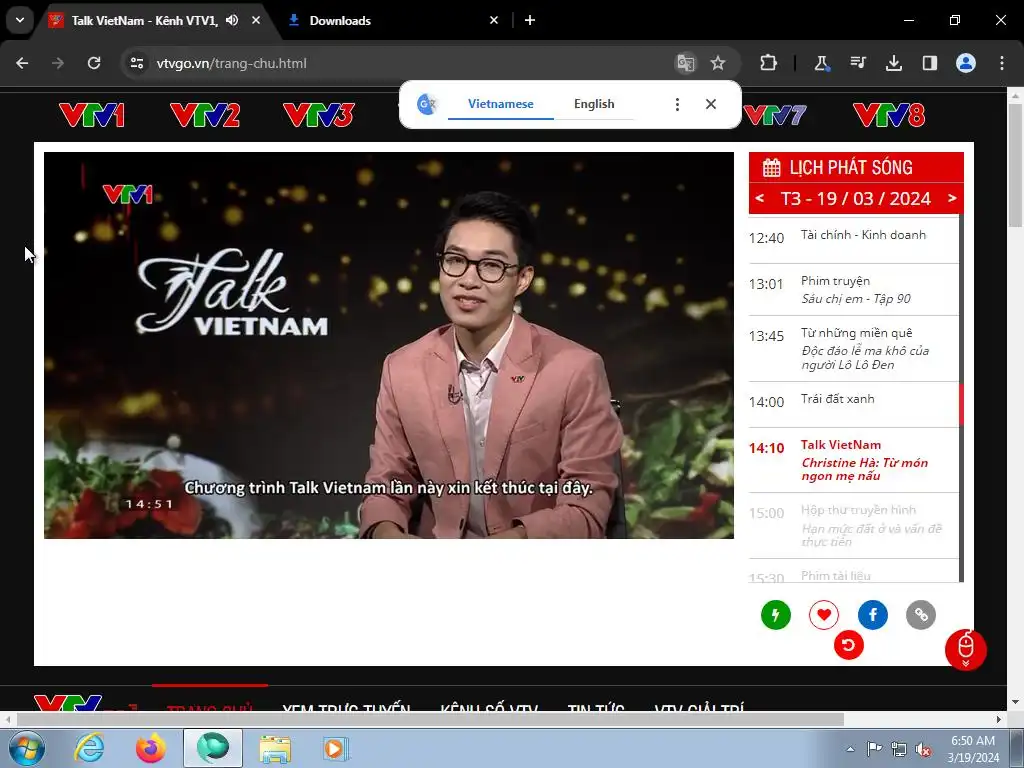Open the VTV1 channel logo

click(91, 115)
